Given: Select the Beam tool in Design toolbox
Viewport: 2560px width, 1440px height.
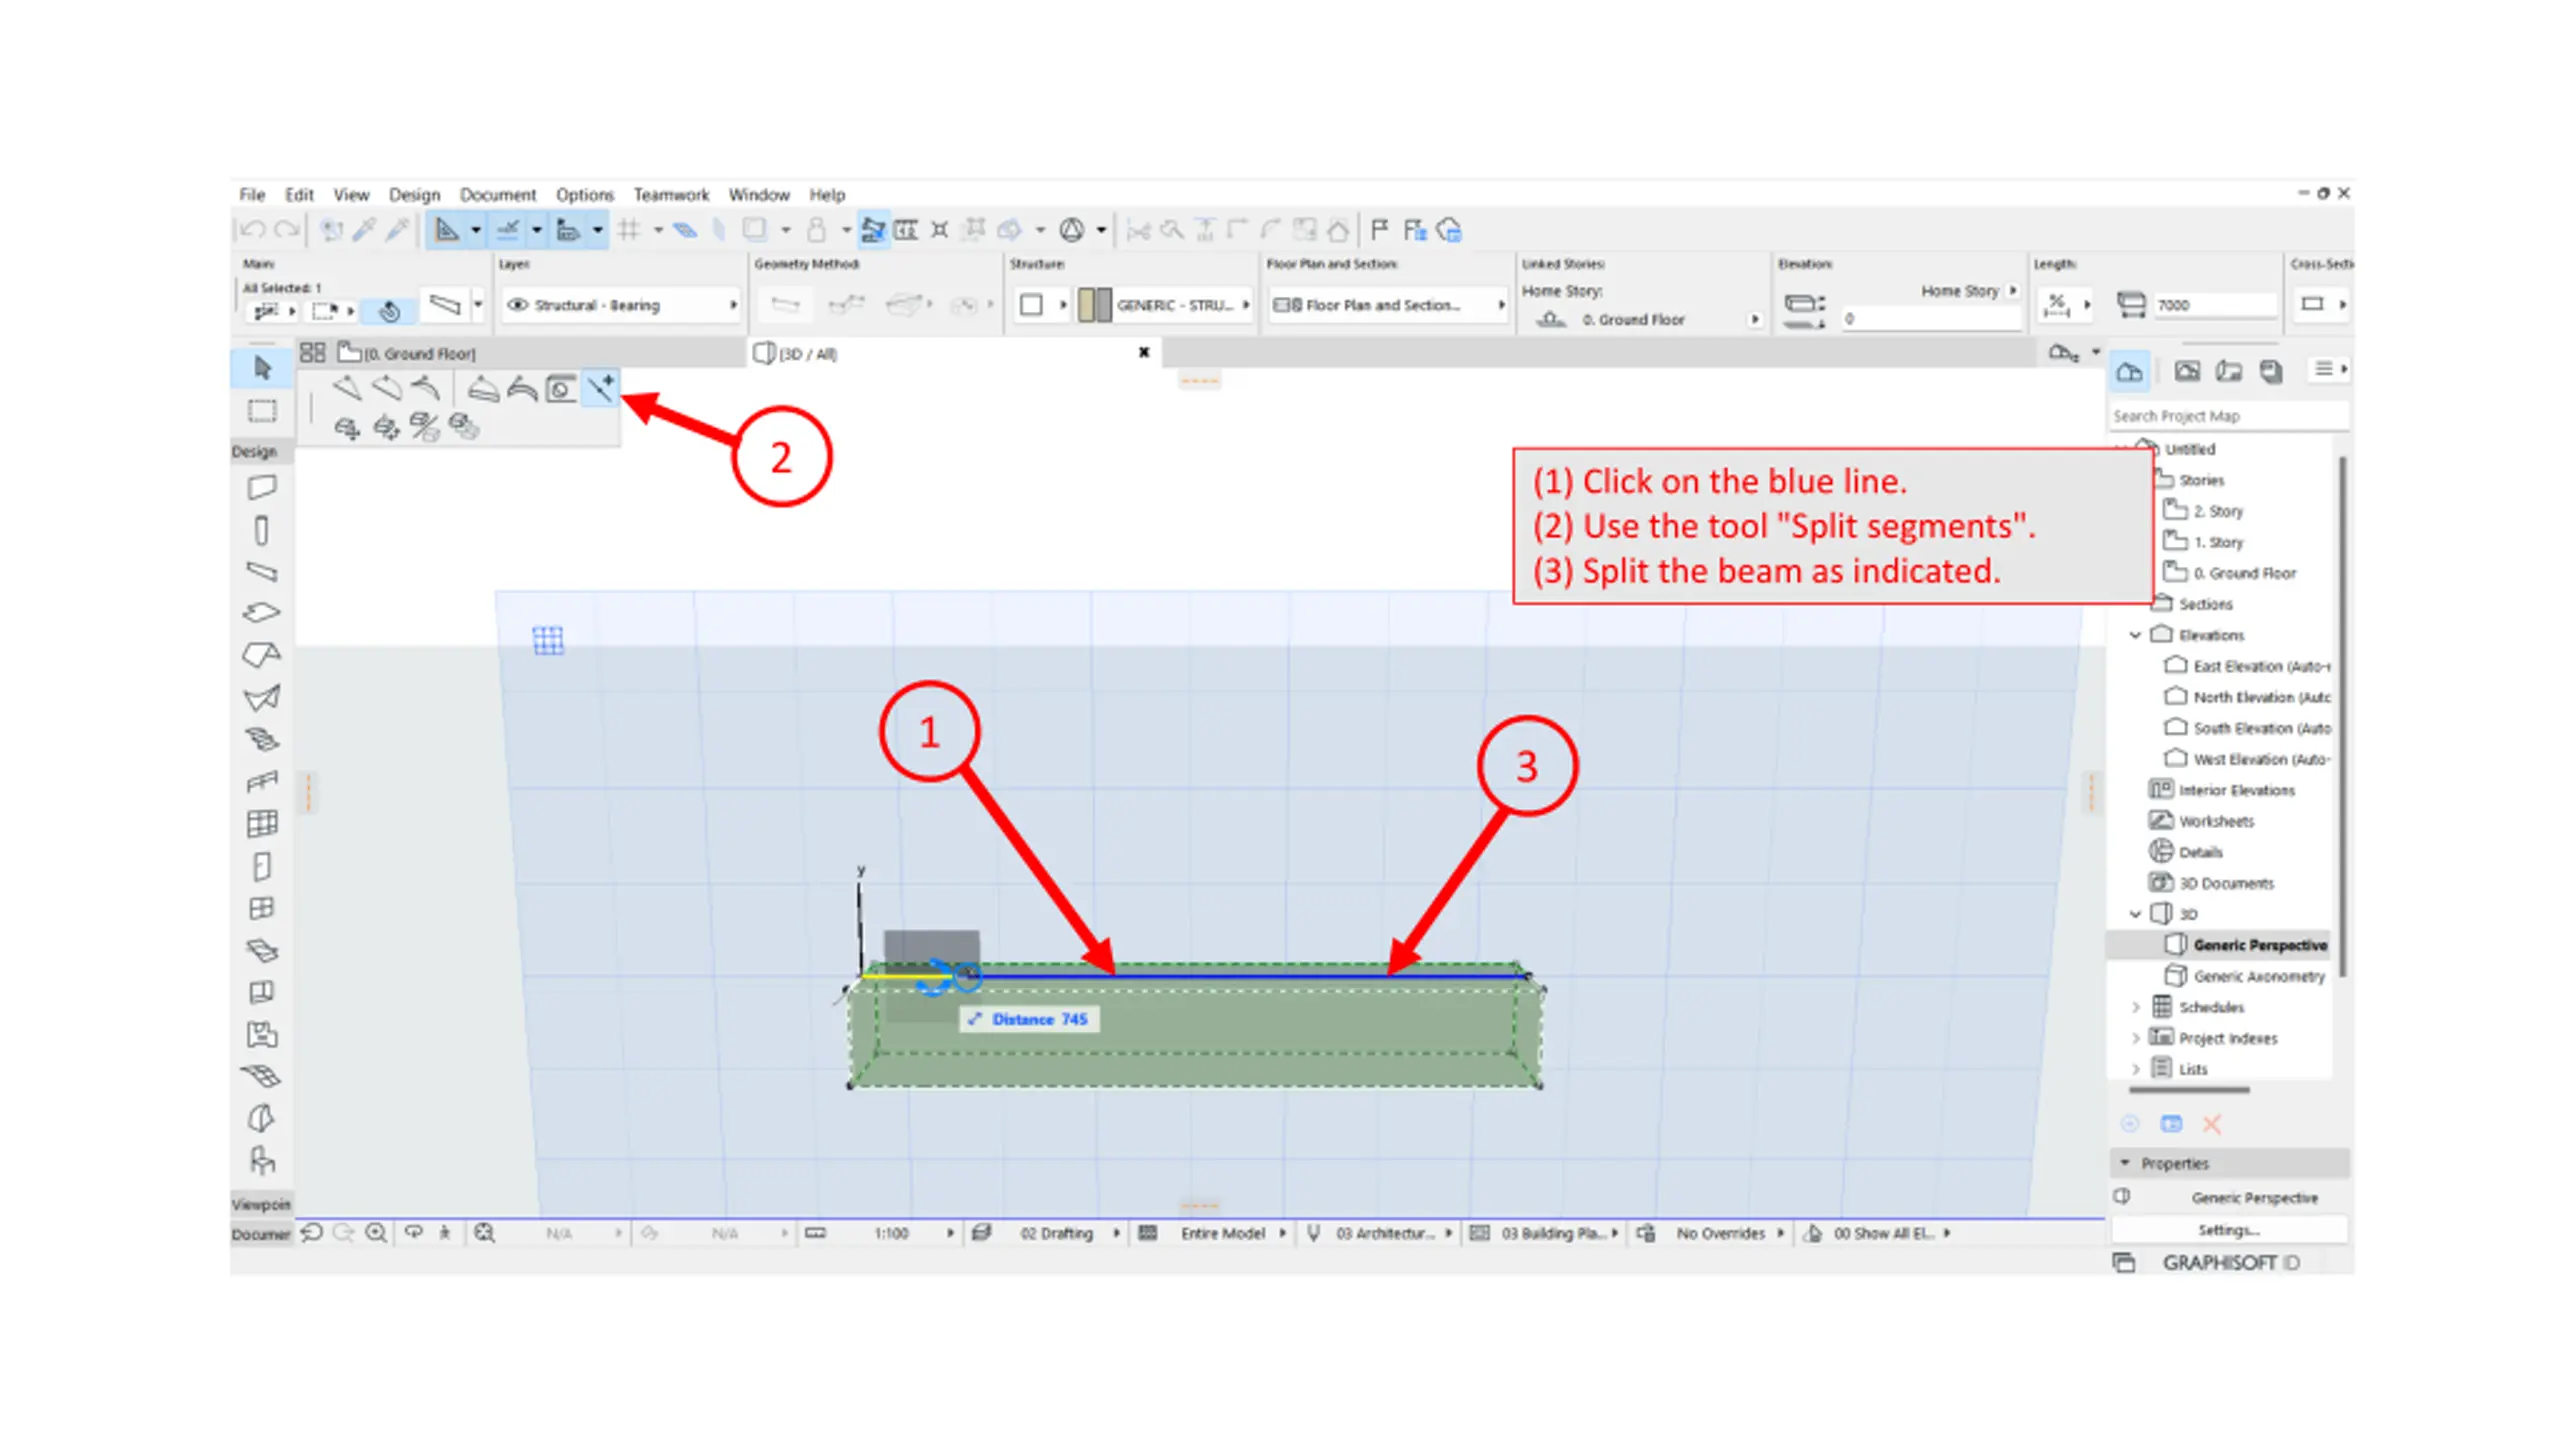Looking at the screenshot, I should pos(262,572).
